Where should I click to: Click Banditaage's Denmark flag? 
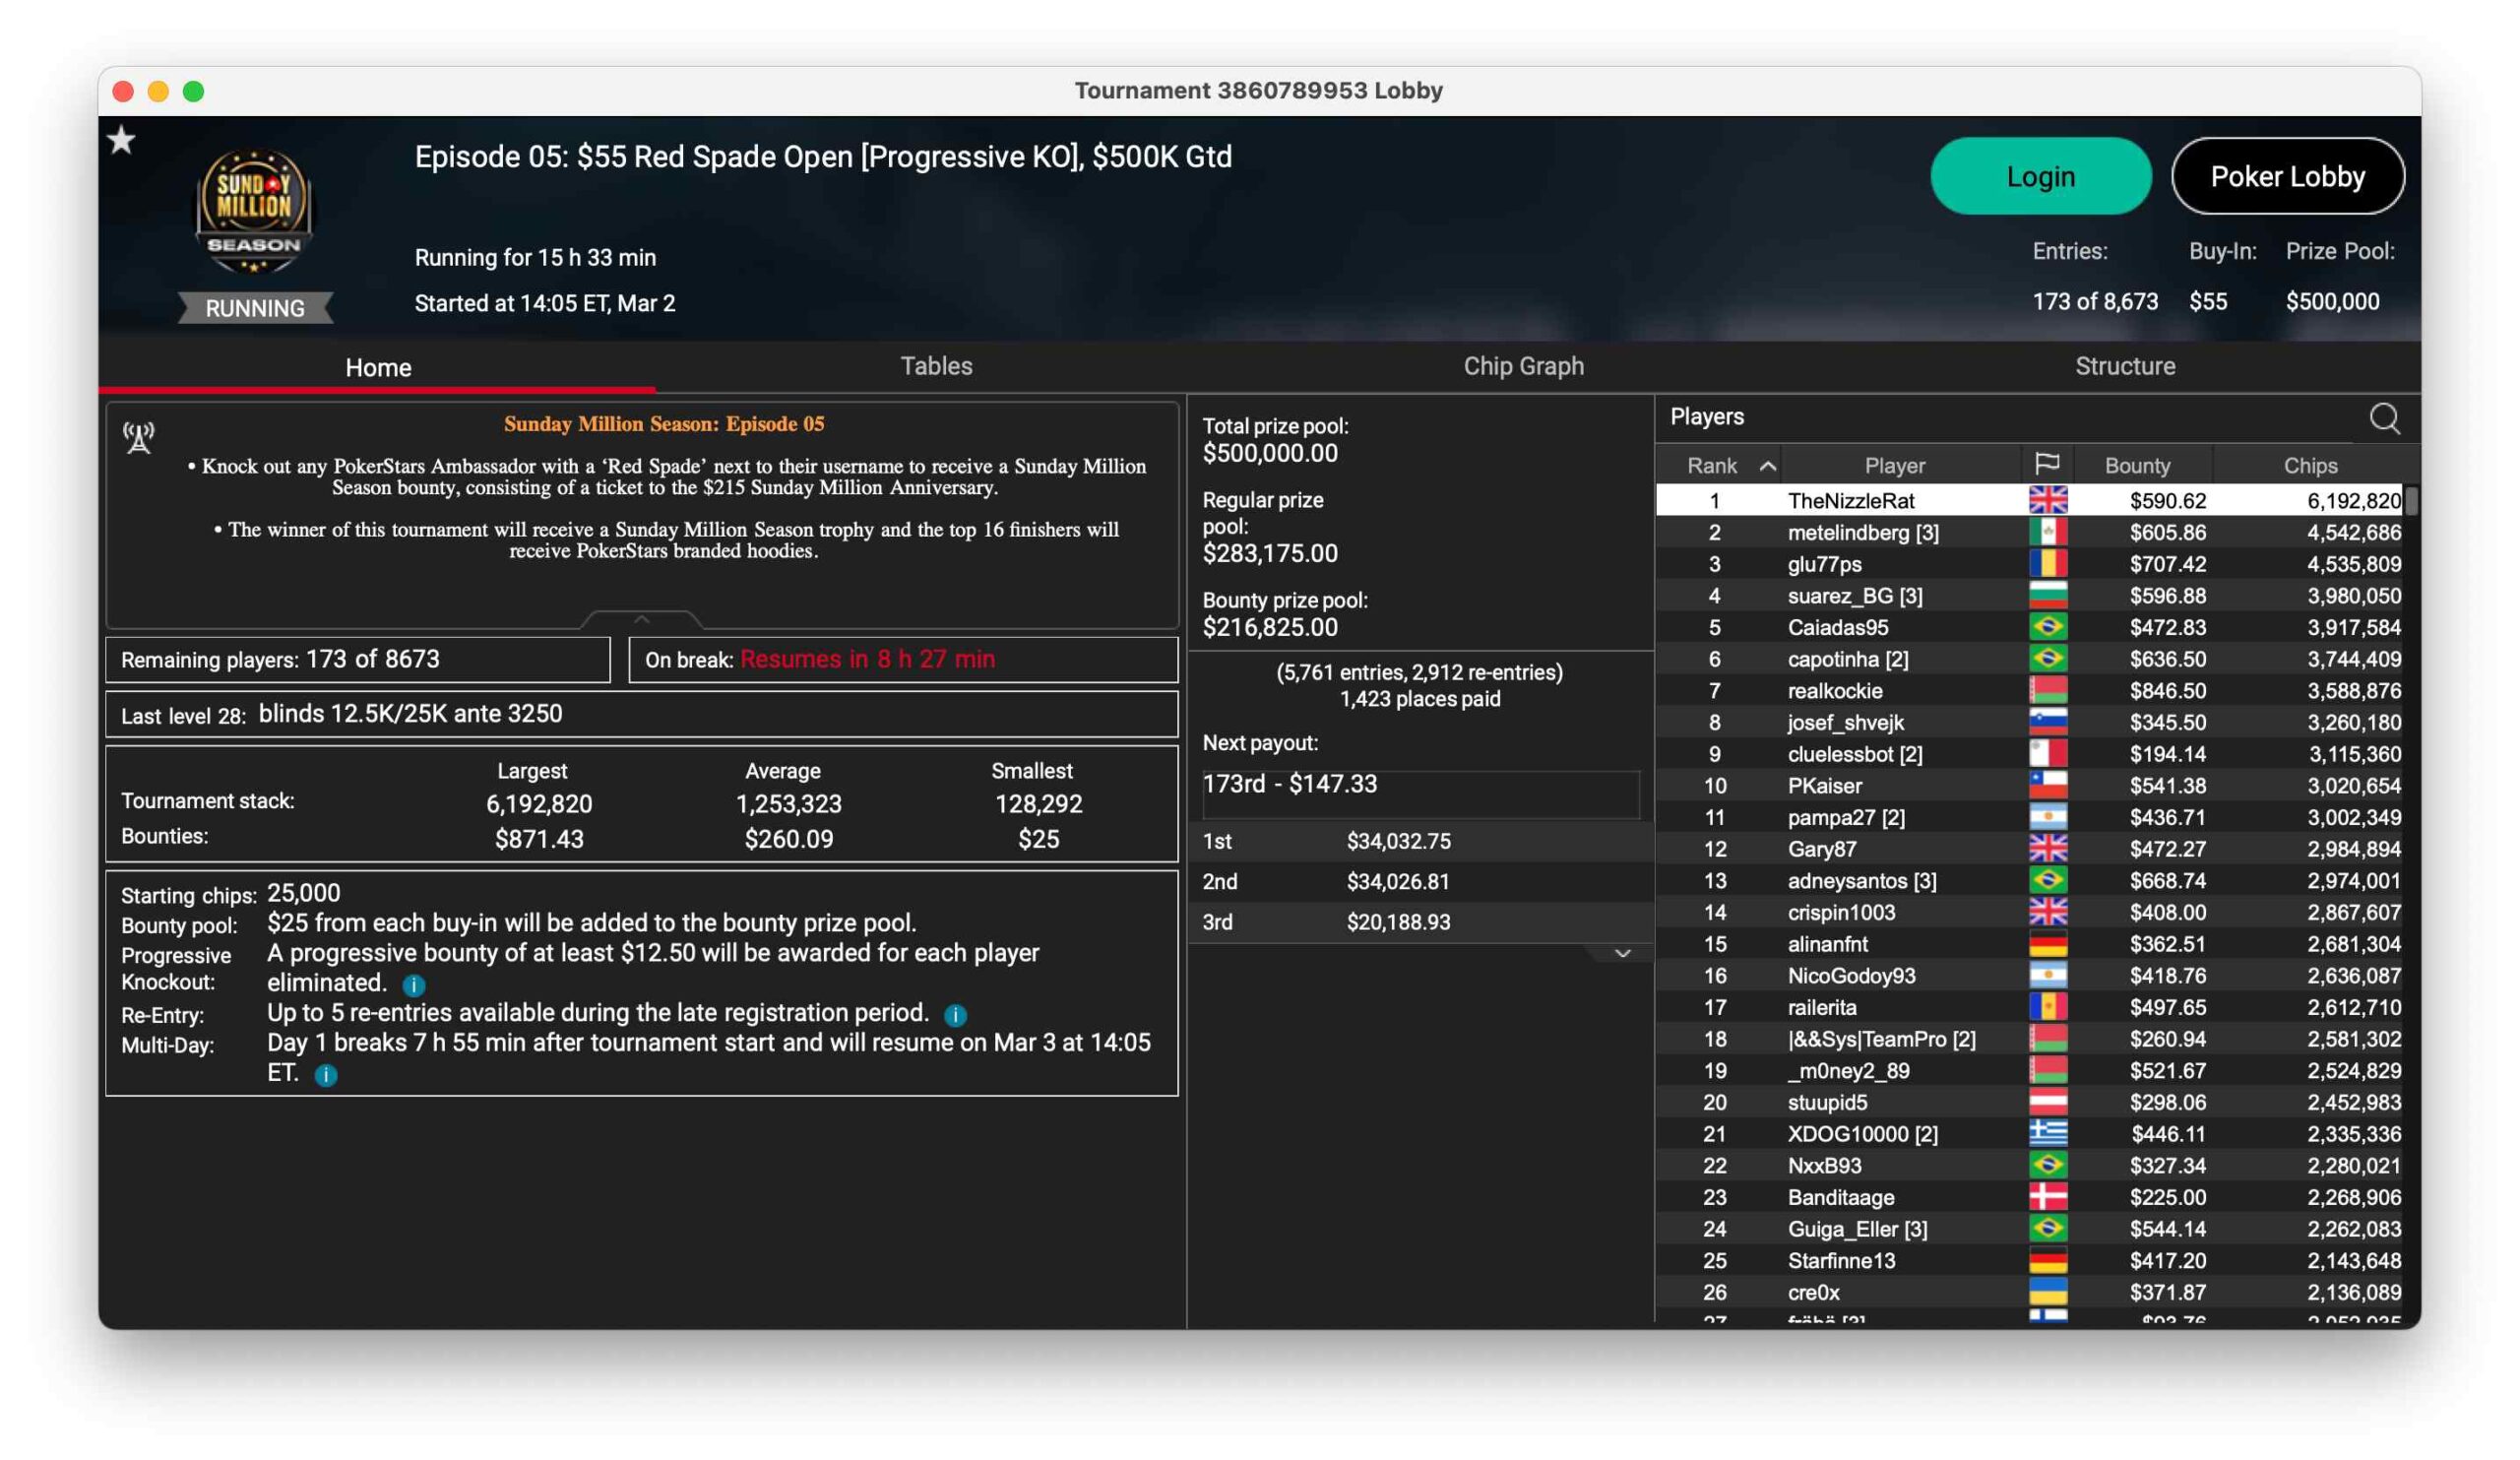pos(2047,1197)
